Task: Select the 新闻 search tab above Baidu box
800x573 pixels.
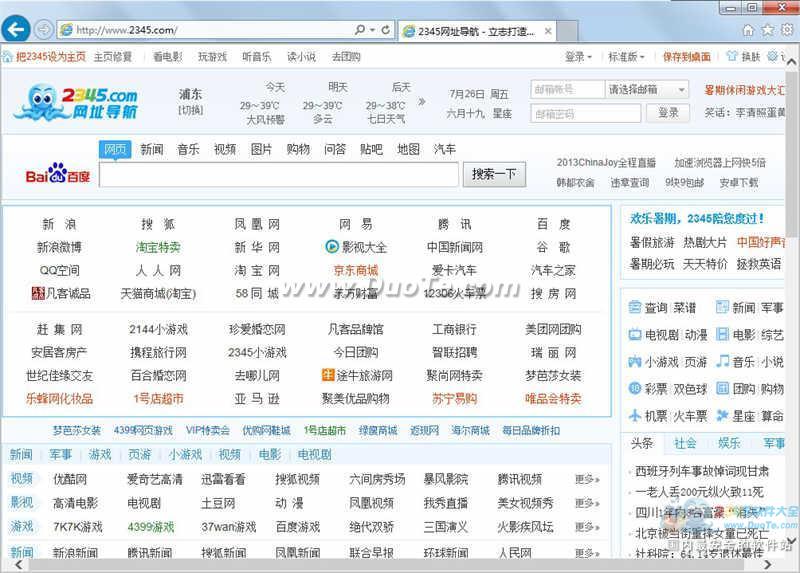Action: tap(152, 149)
